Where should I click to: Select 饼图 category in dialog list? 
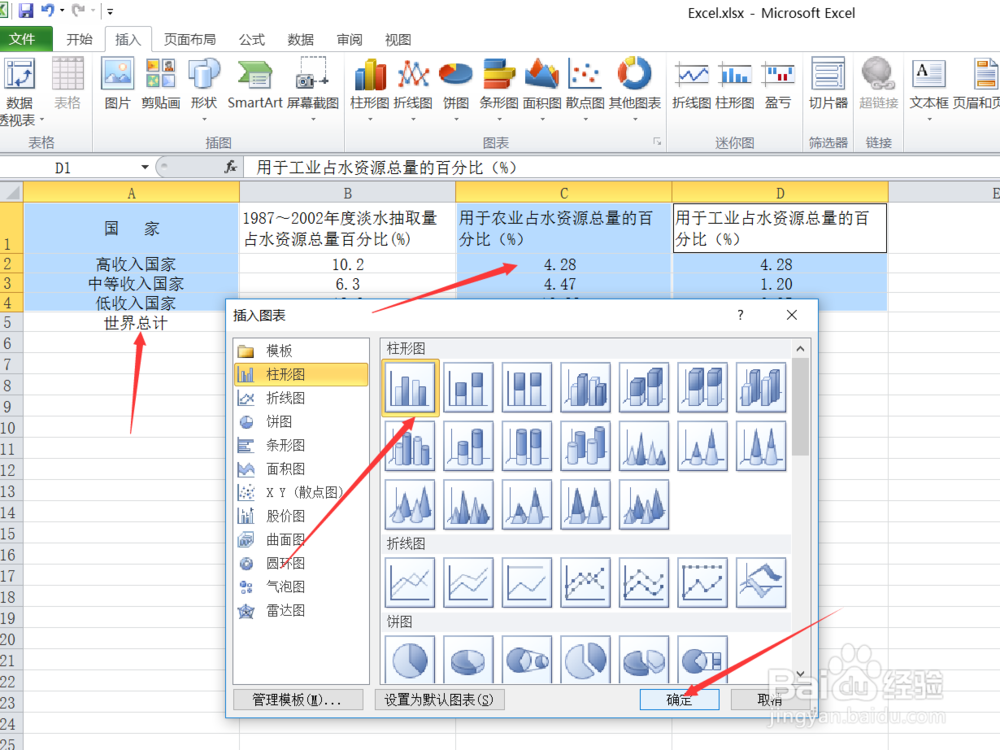[301, 422]
